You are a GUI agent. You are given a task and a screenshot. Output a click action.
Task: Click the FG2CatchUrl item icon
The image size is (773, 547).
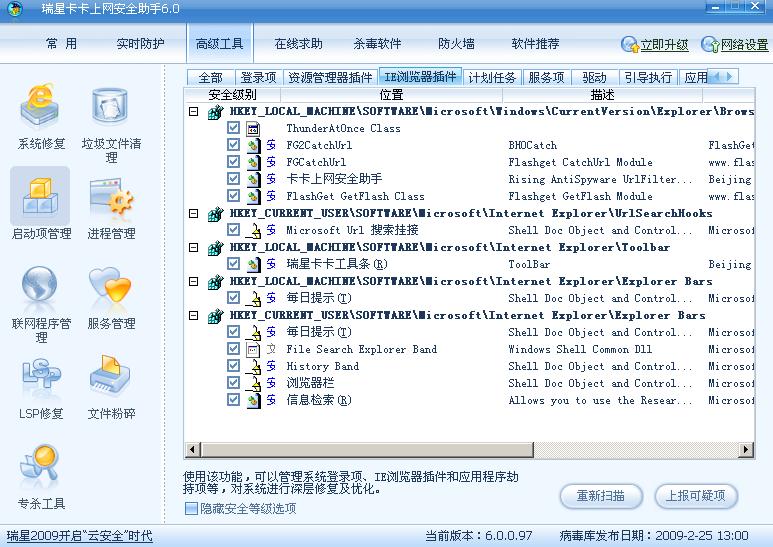(x=253, y=145)
